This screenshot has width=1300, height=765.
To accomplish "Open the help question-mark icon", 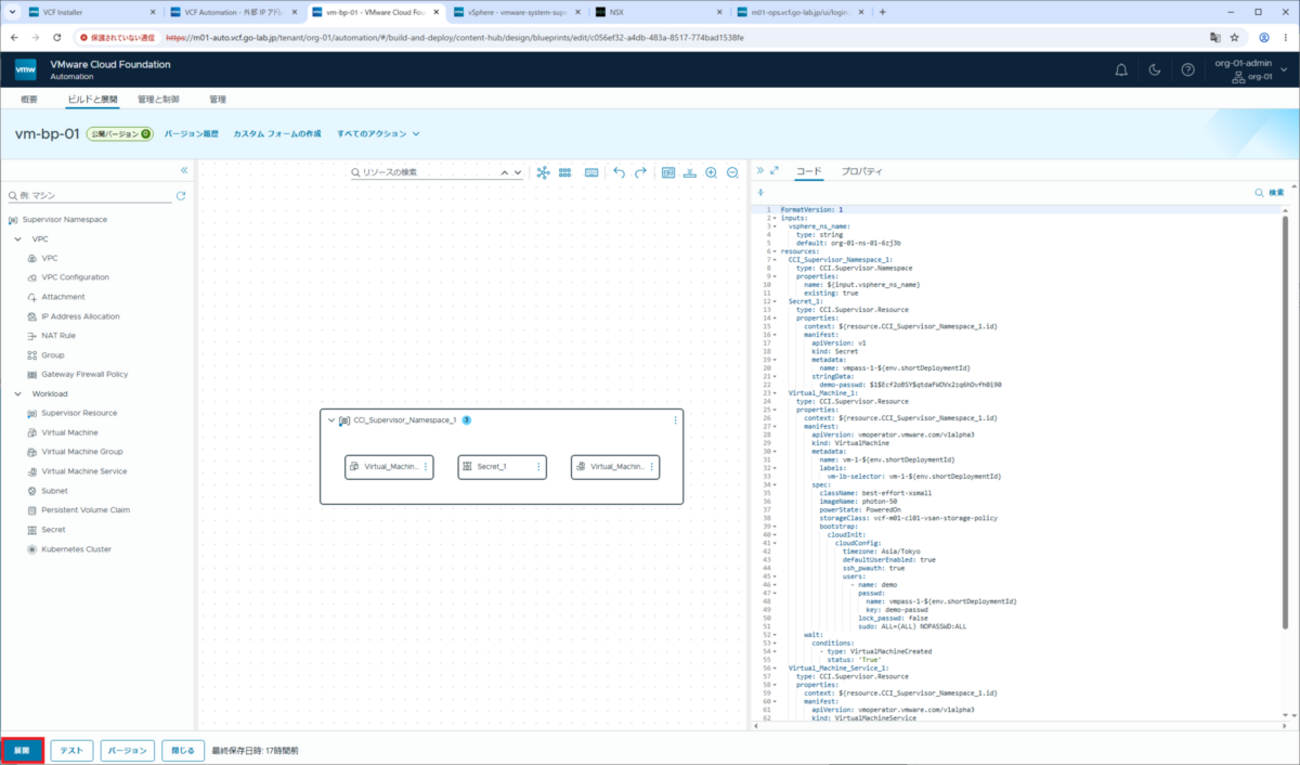I will [x=1187, y=70].
